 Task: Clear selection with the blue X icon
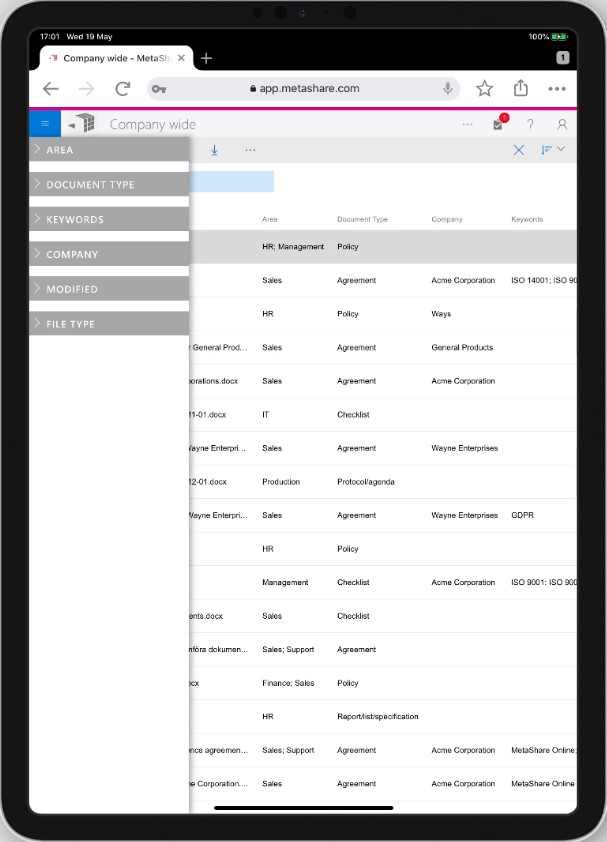[518, 150]
